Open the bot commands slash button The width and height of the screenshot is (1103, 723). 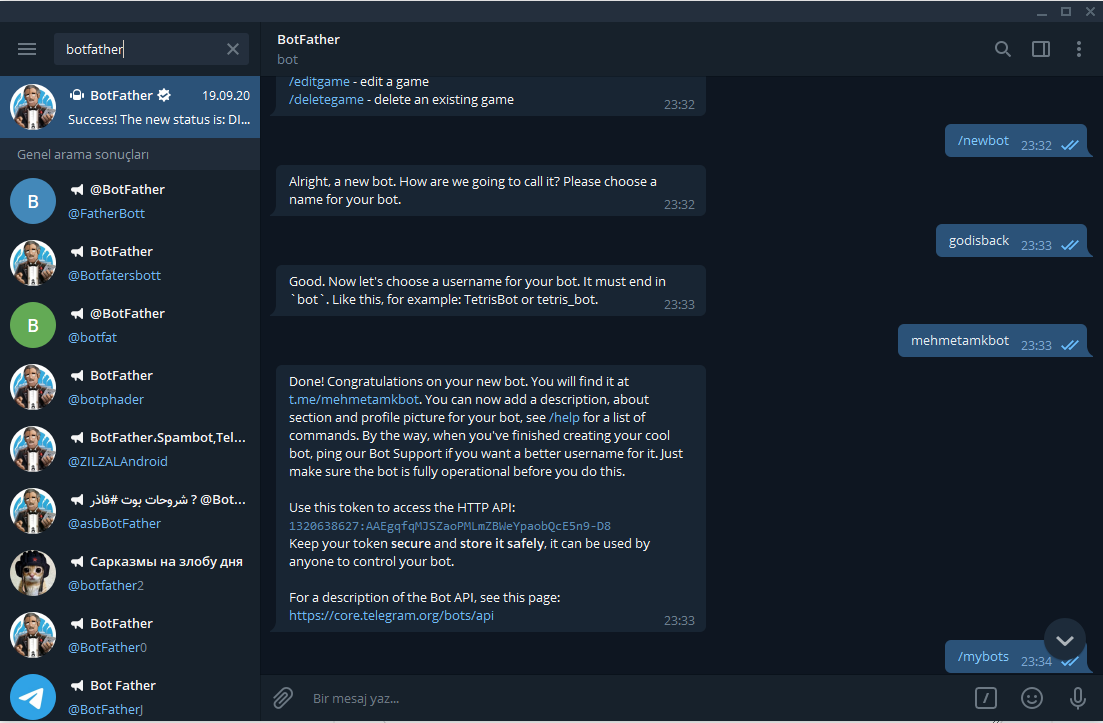point(986,698)
